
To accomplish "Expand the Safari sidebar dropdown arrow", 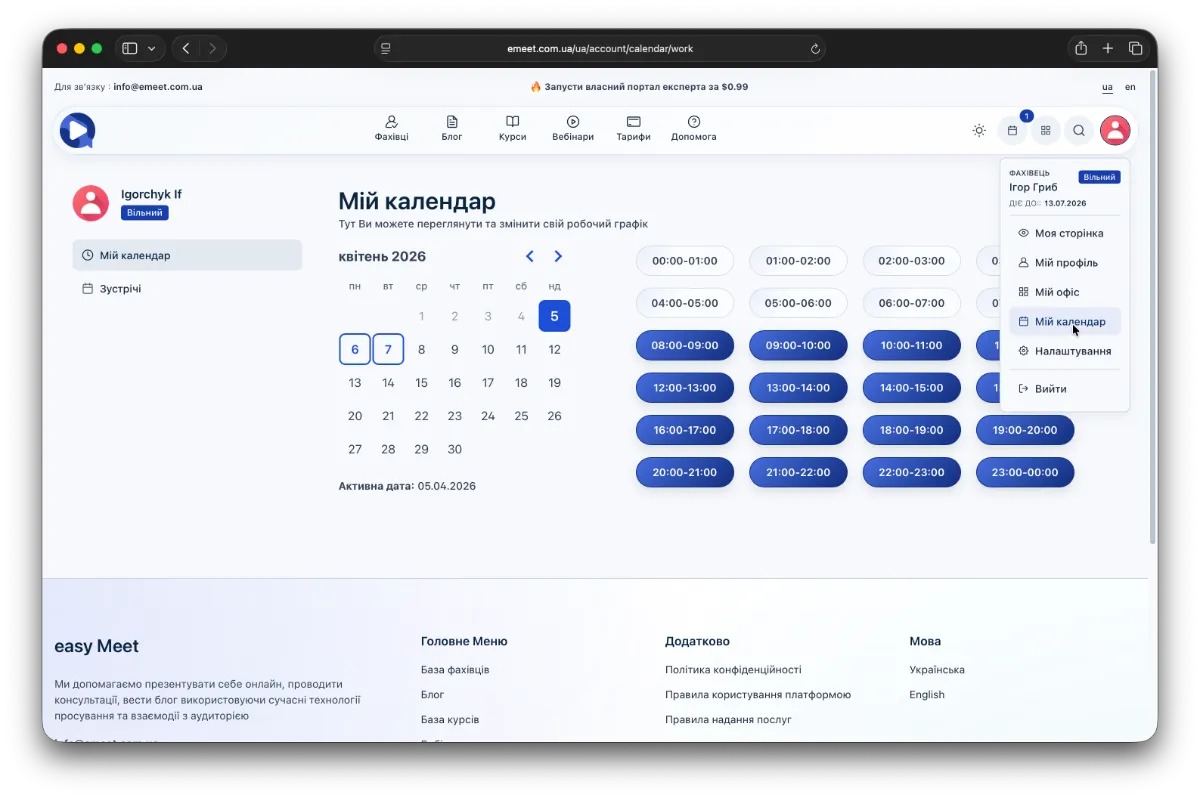I will (x=152, y=48).
